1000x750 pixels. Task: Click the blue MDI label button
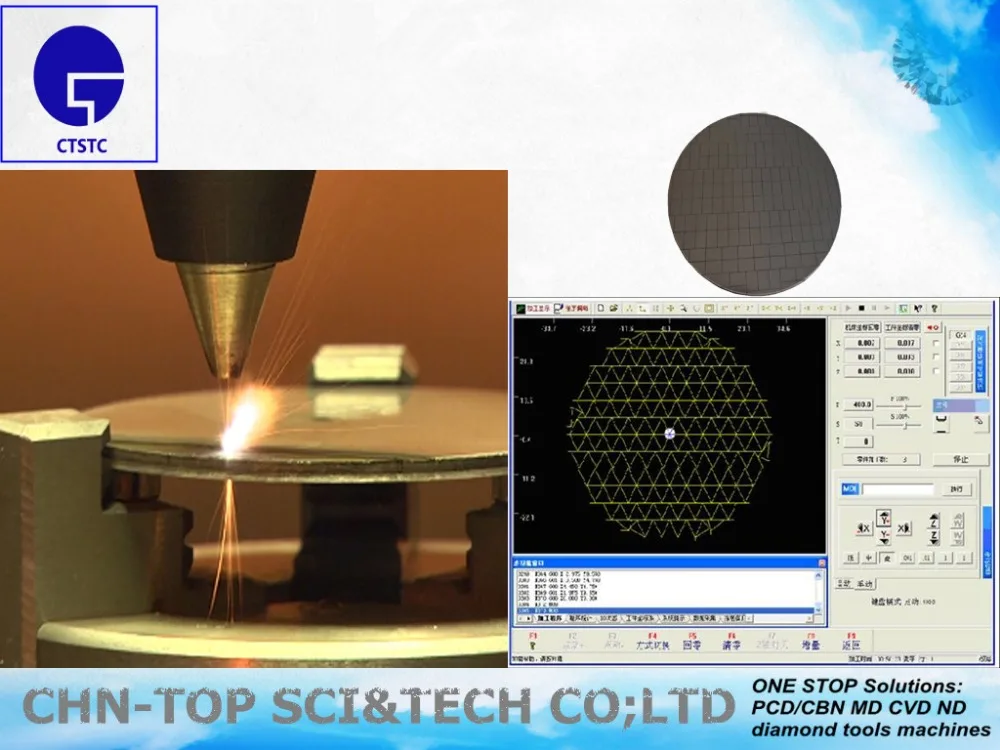[850, 489]
